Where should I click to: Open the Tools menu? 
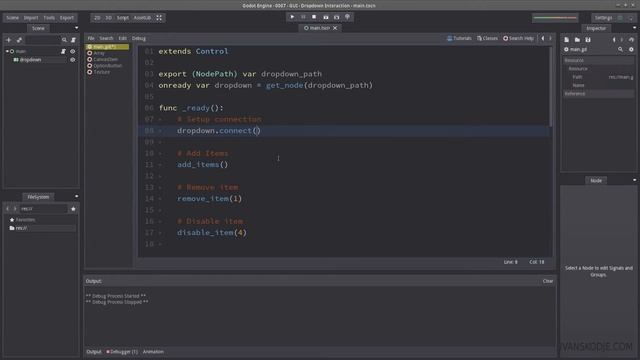pos(49,18)
